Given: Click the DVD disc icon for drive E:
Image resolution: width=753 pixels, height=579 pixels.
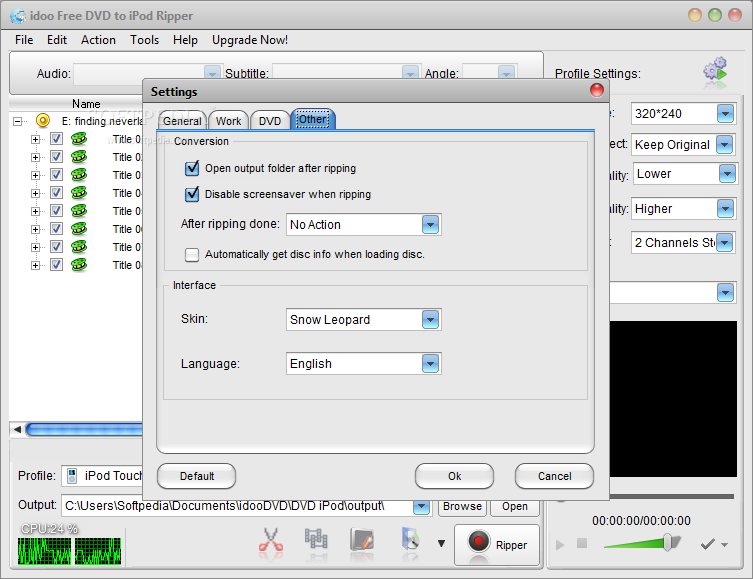Looking at the screenshot, I should (43, 121).
